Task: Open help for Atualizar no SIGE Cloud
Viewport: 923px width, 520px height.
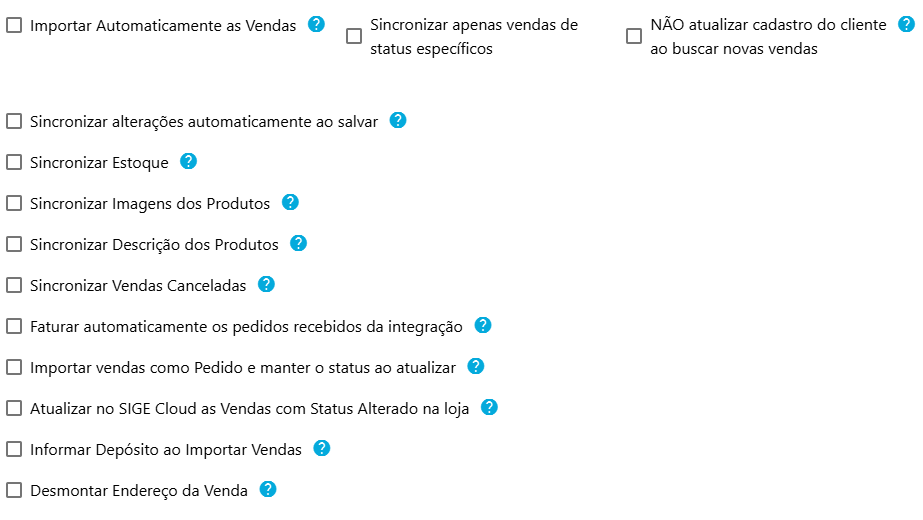Action: [489, 407]
